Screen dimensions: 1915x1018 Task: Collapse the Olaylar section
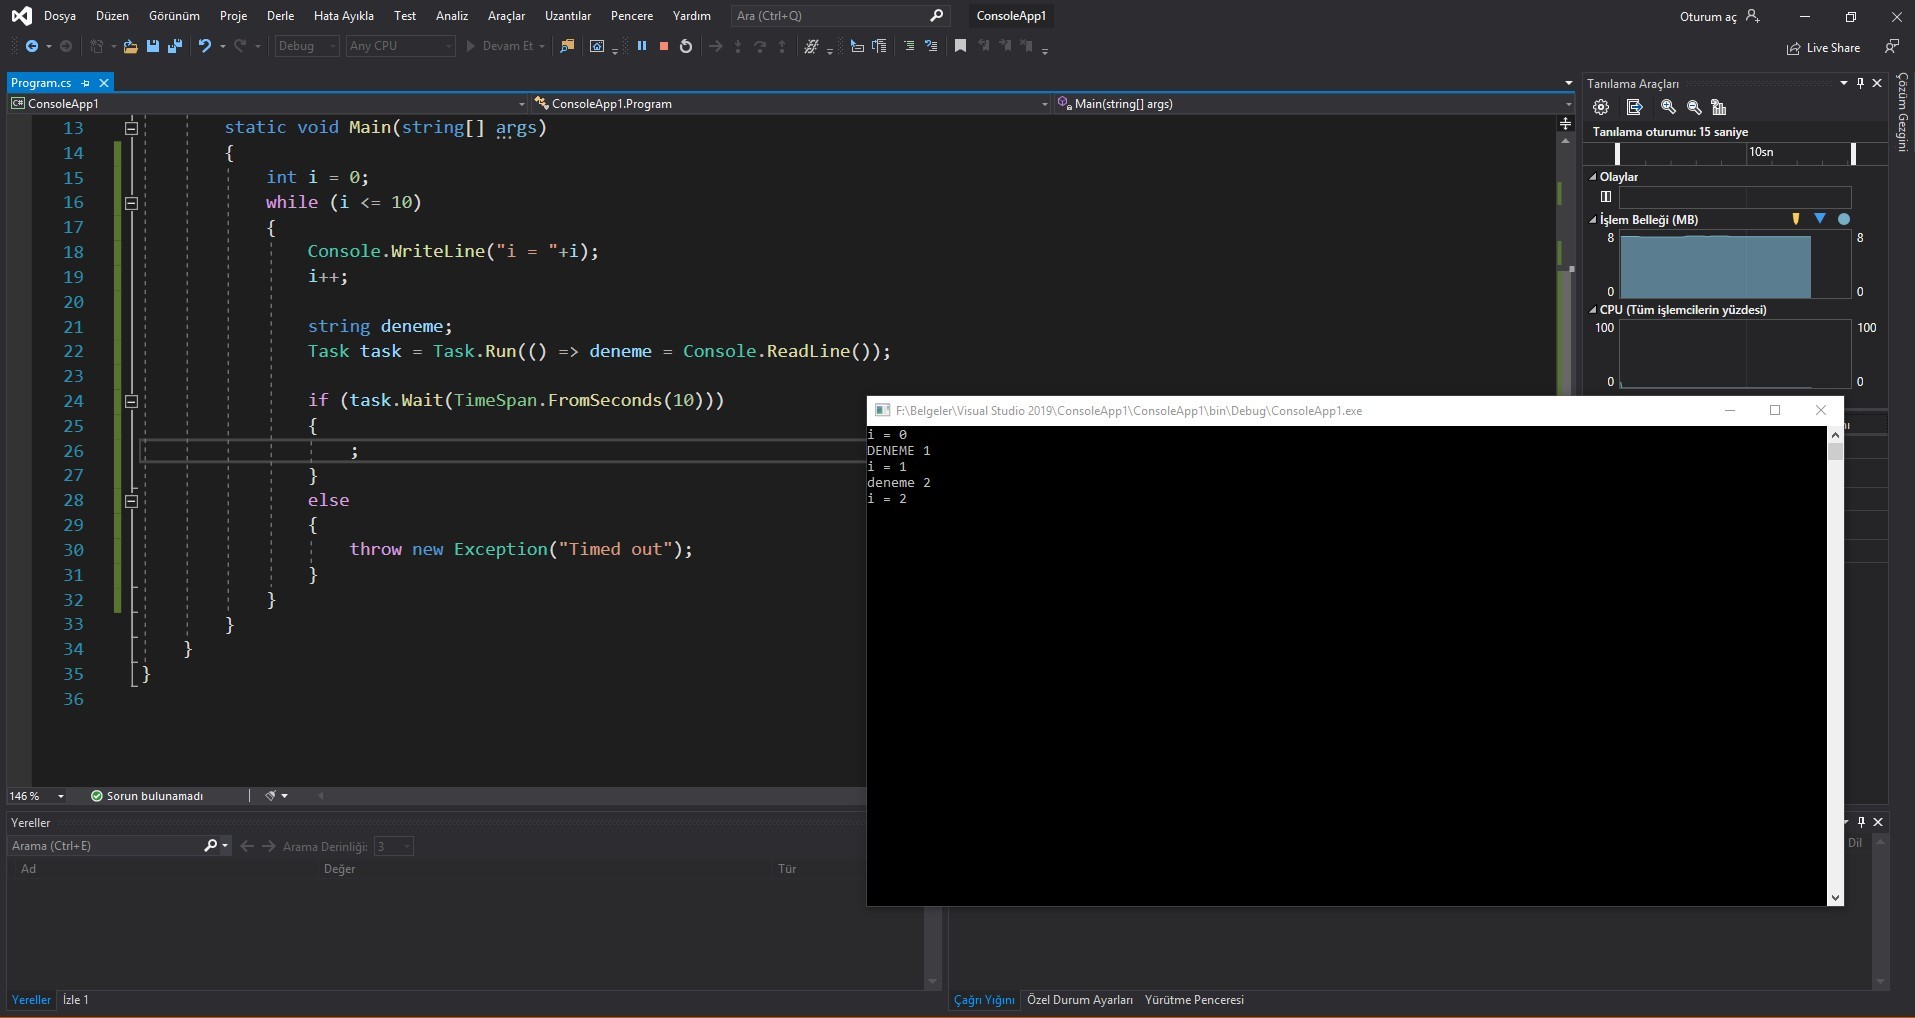[x=1593, y=177]
